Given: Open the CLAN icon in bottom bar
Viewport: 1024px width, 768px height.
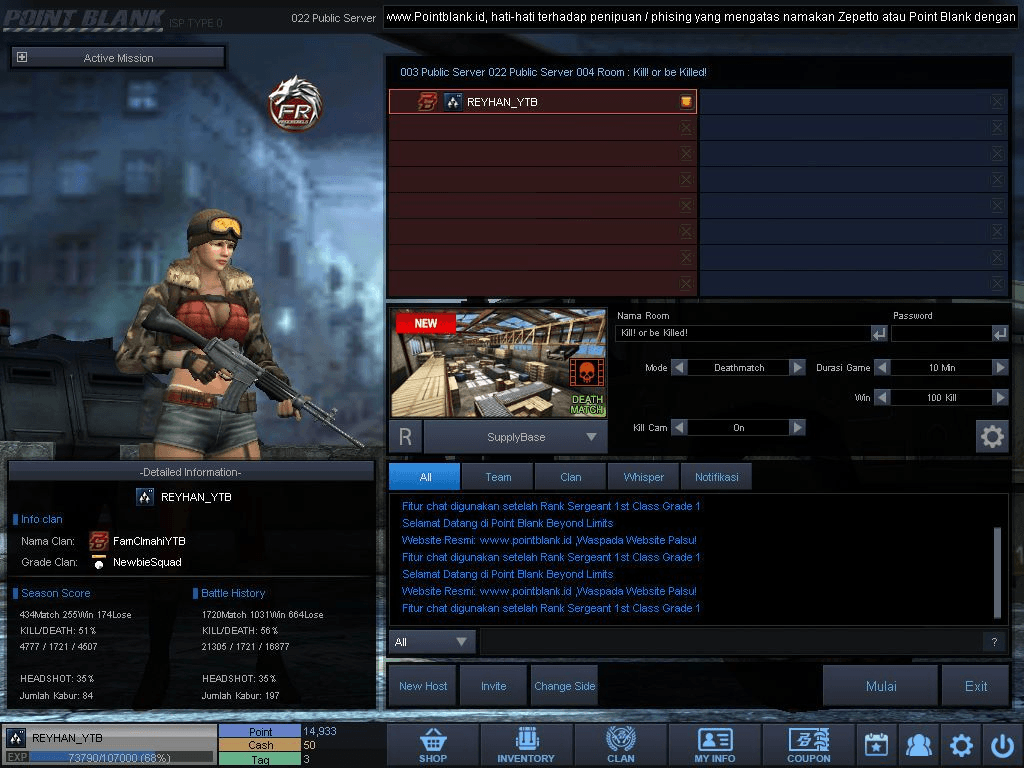Looking at the screenshot, I should [x=620, y=745].
